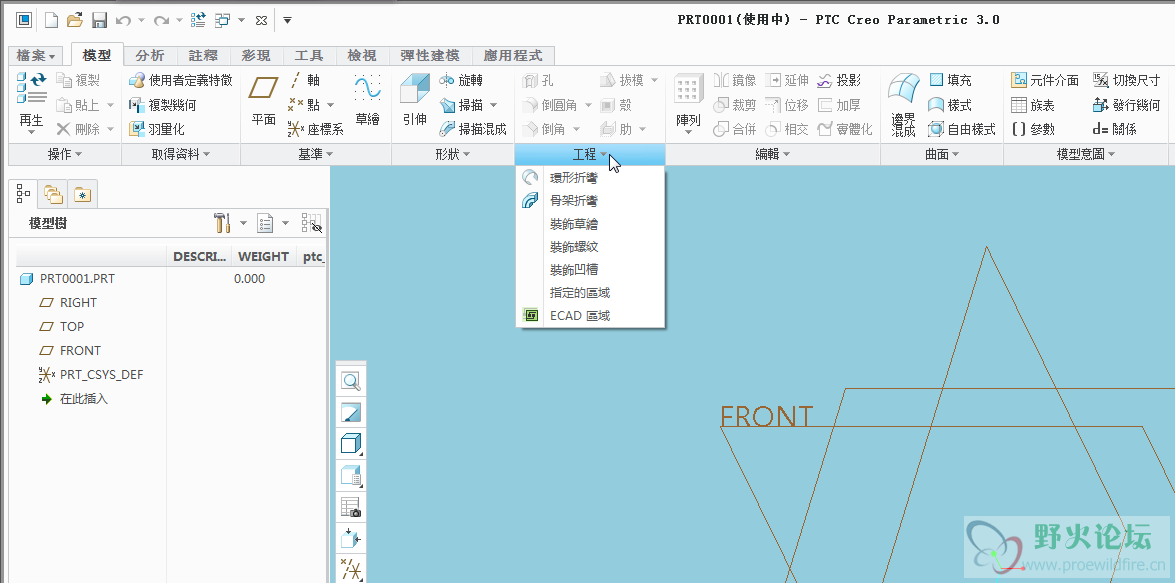The image size is (1175, 583).
Task: Switch to the Render (彩現) tab
Action: click(x=256, y=56)
